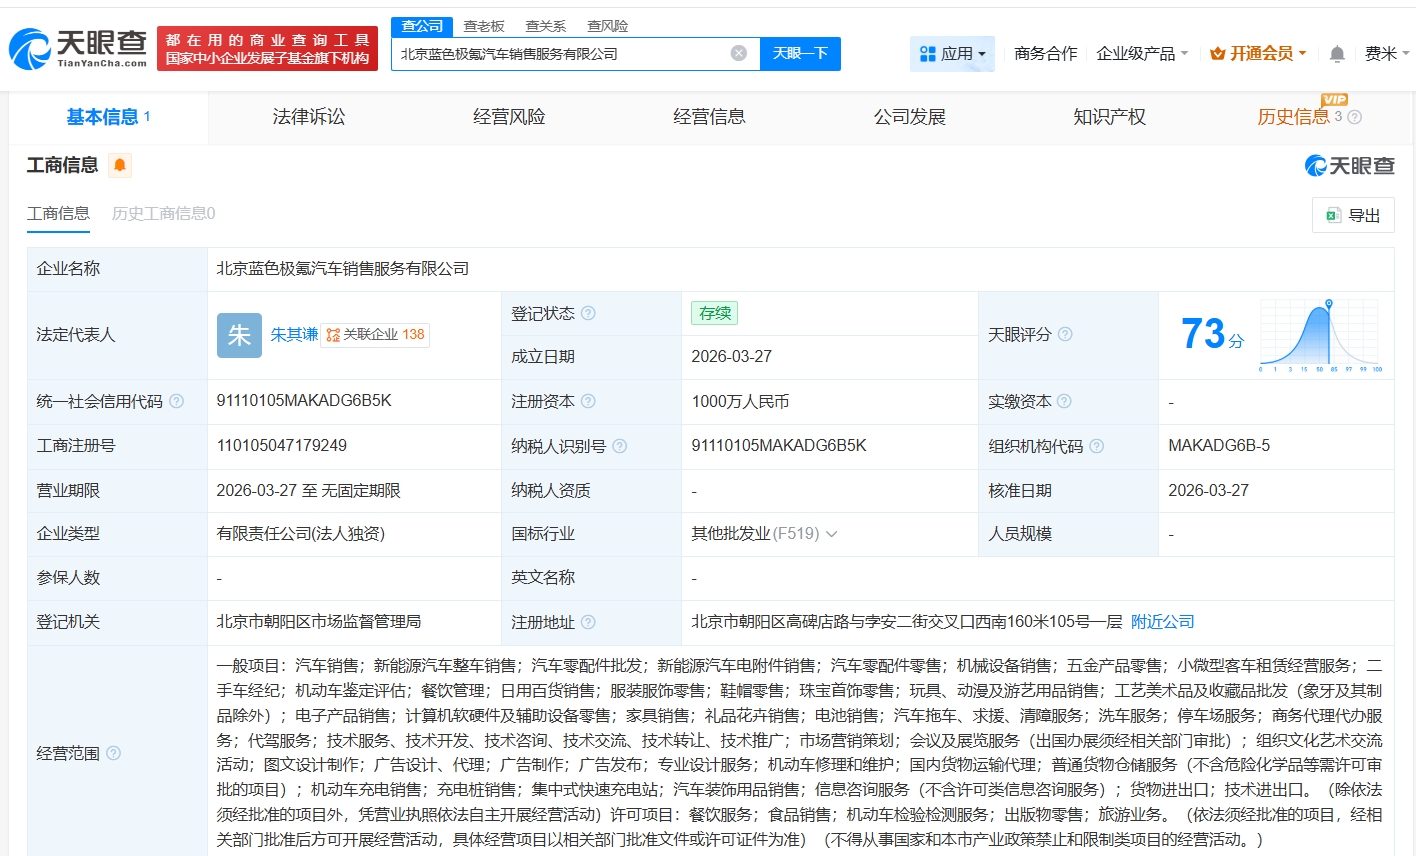
Task: Click the Tianyancha logo in header
Action: click(x=78, y=48)
